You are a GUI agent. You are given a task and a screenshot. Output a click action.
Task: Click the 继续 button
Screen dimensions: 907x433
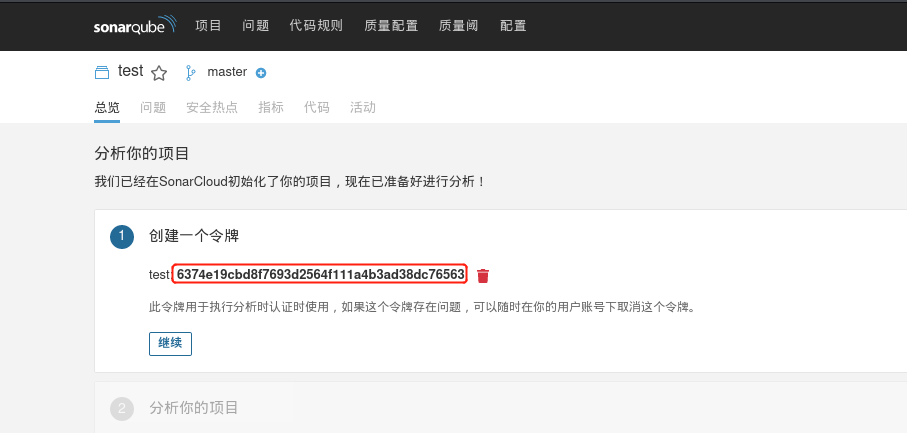pos(170,343)
